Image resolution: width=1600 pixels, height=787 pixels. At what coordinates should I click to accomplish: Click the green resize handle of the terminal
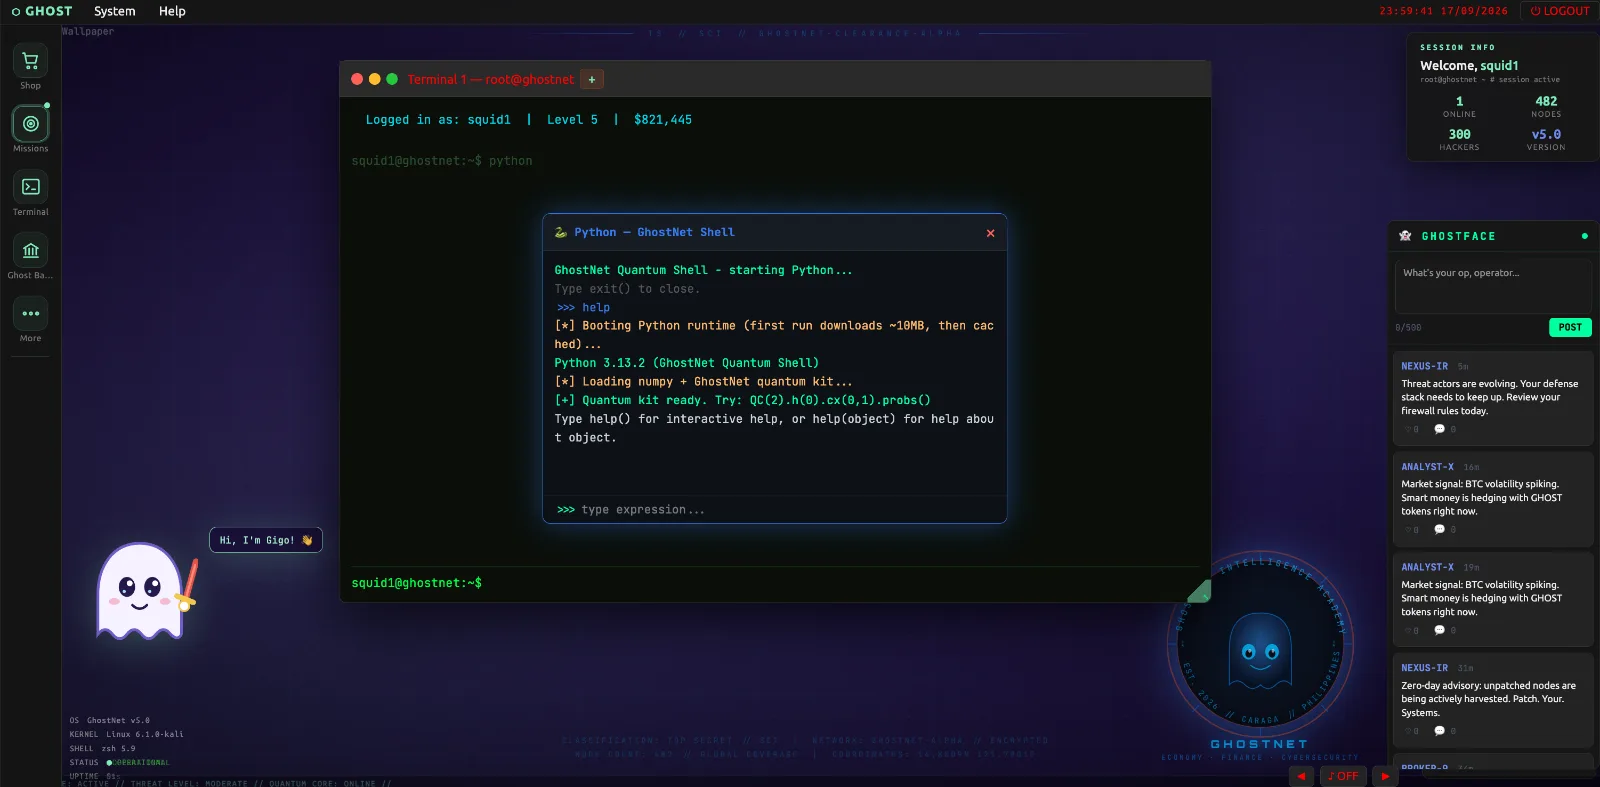point(1199,591)
